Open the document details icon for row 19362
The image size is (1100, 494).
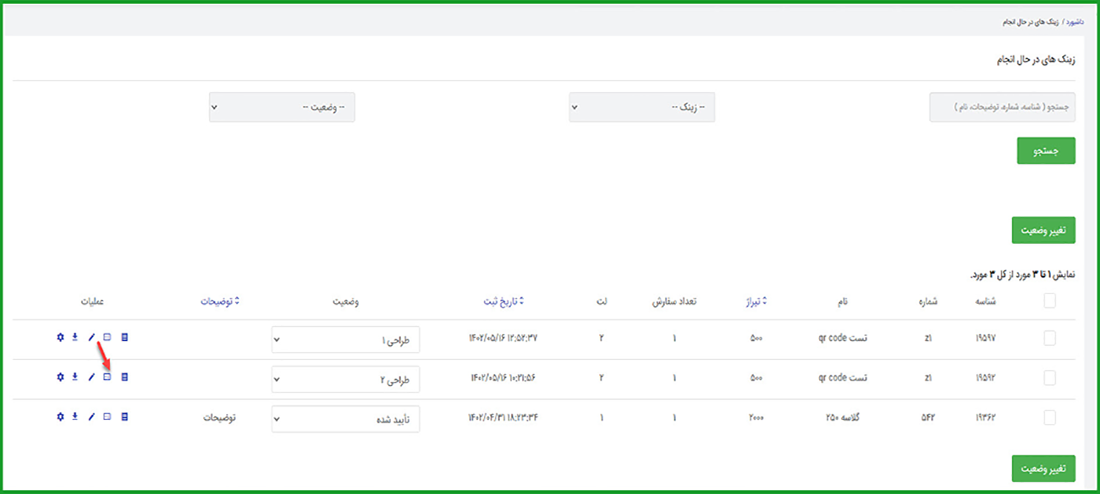coord(125,417)
